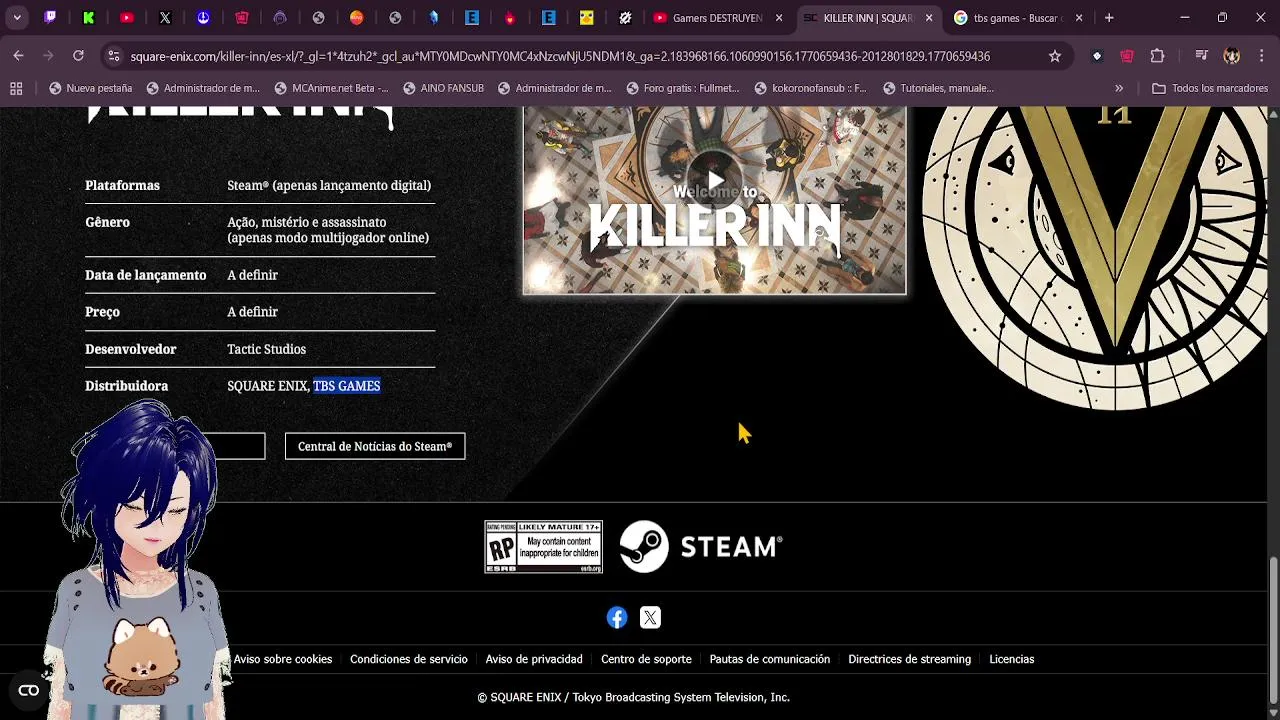The width and height of the screenshot is (1280, 720).
Task: Close the 'tbs games' Google tab
Action: coord(1079,18)
